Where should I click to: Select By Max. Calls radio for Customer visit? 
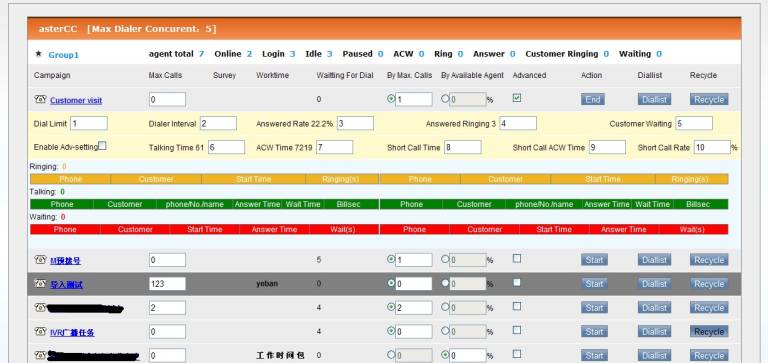click(391, 98)
